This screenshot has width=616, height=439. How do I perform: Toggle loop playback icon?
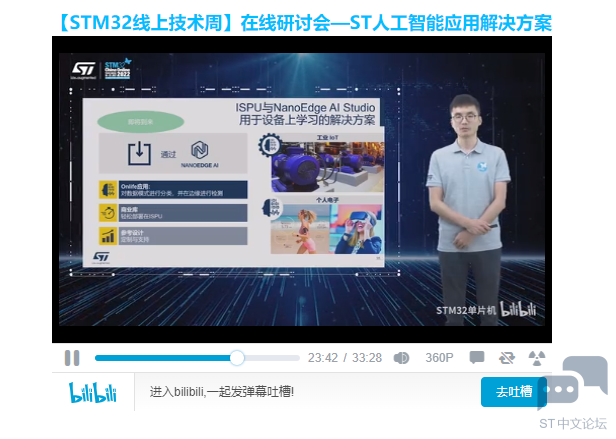[507, 358]
